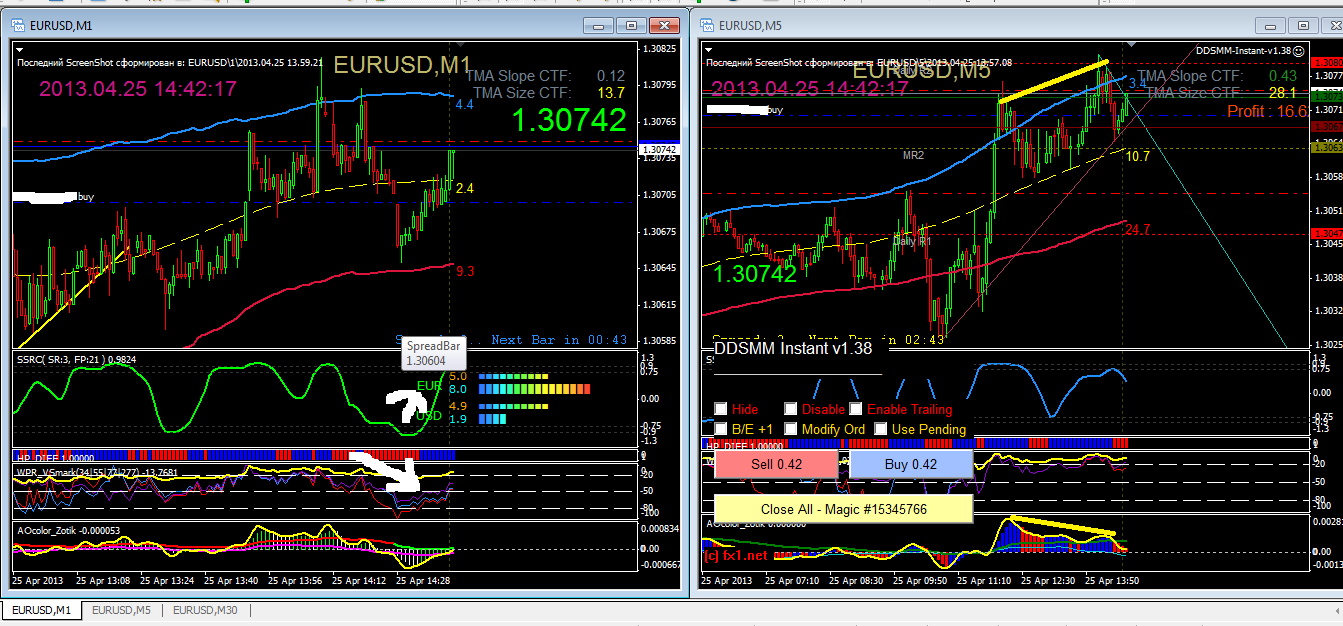Screen dimensions: 1343x626
Task: Click the small white triangle in the M5 chart corner
Action: 709,48
